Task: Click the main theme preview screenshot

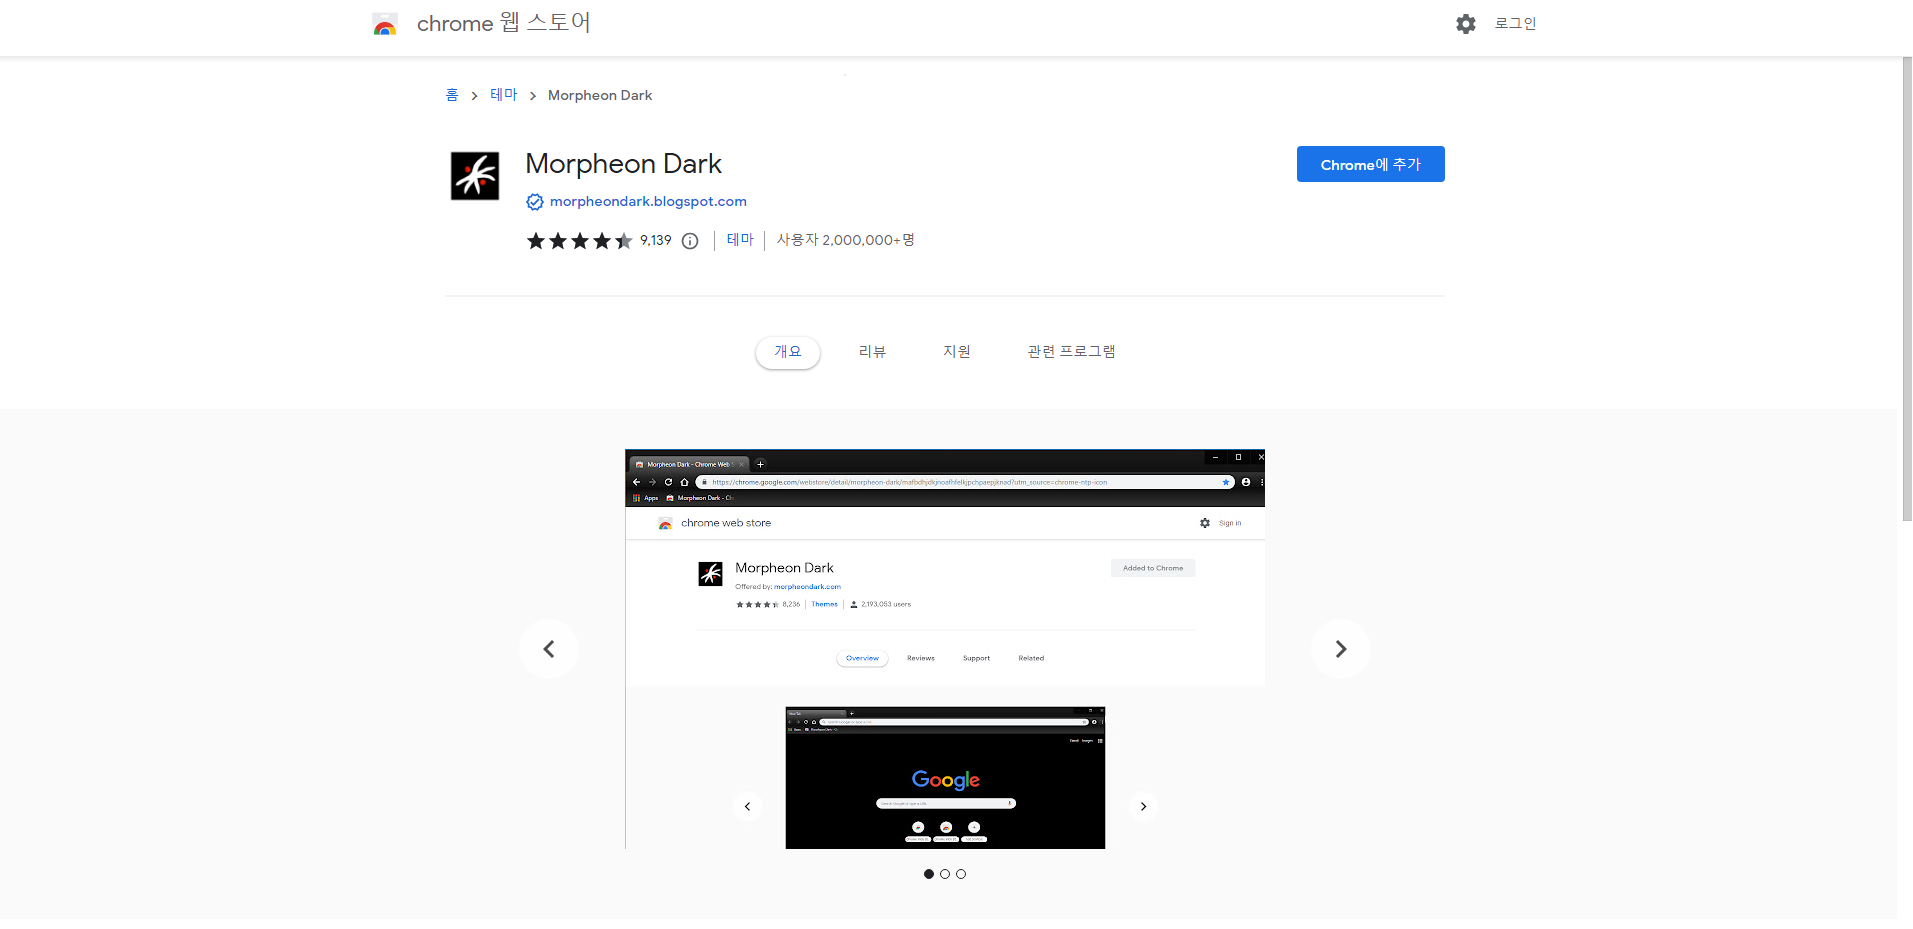Action: pos(945,649)
